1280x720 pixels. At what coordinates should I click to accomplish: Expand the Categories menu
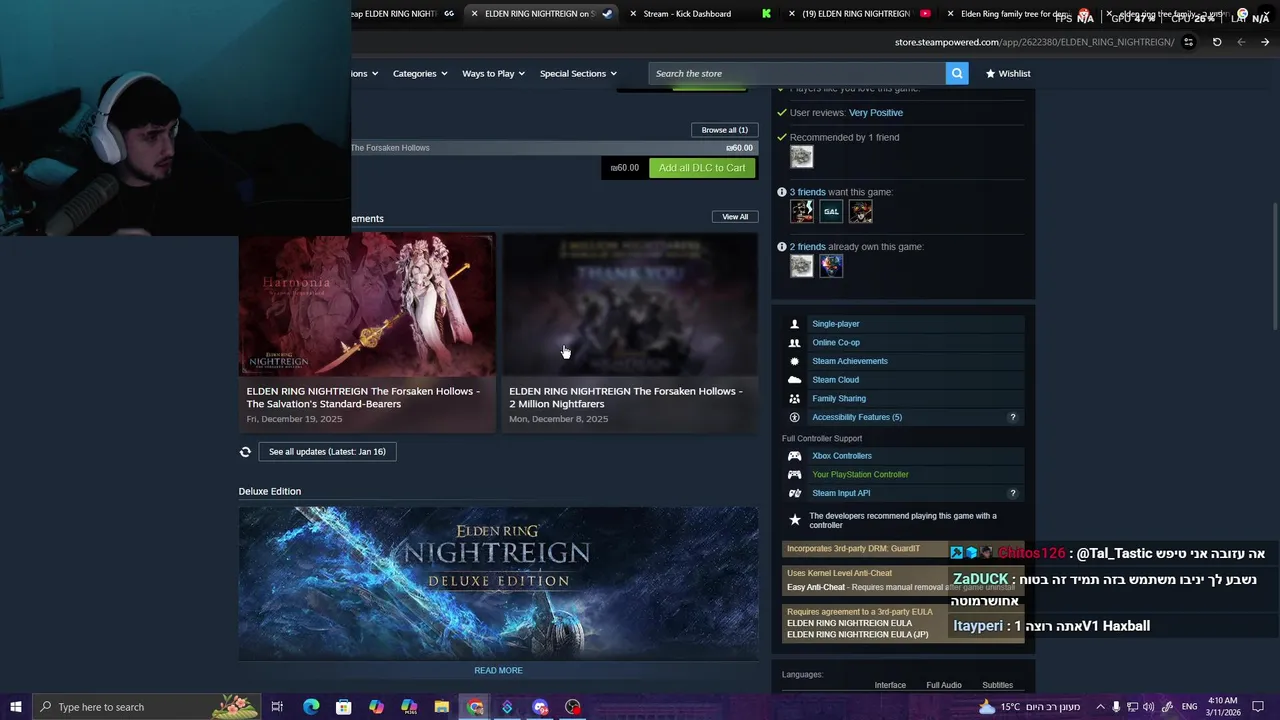(420, 73)
